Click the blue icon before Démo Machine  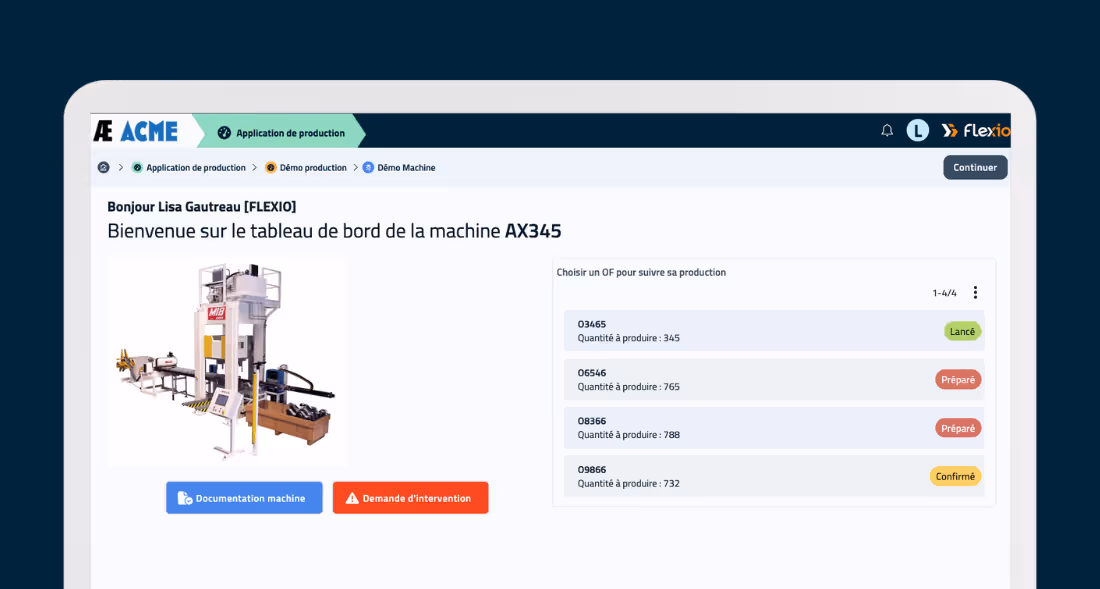click(368, 168)
